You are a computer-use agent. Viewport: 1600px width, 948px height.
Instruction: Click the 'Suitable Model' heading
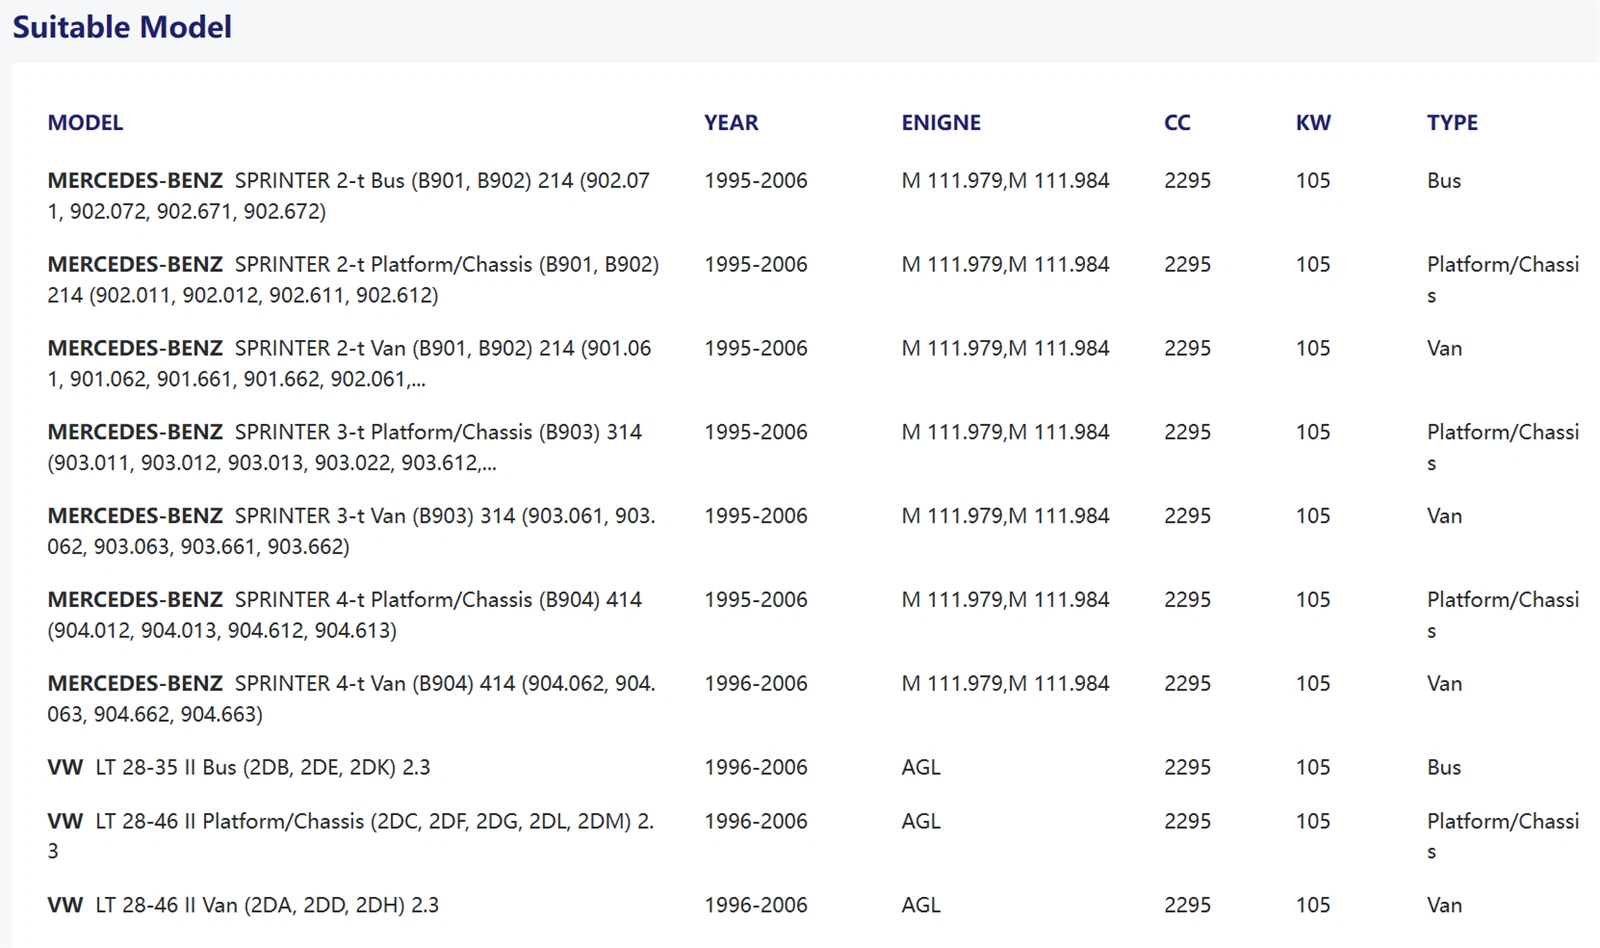click(x=122, y=27)
